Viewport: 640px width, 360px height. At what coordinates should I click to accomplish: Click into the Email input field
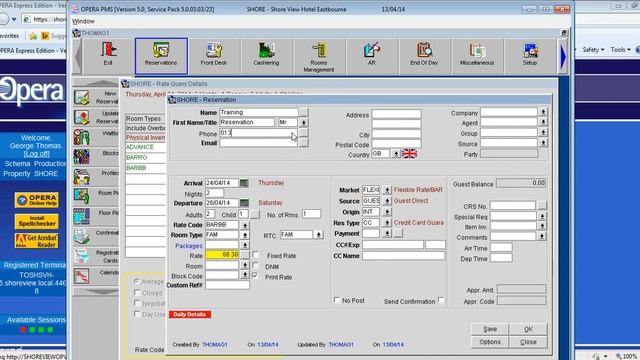click(258, 143)
